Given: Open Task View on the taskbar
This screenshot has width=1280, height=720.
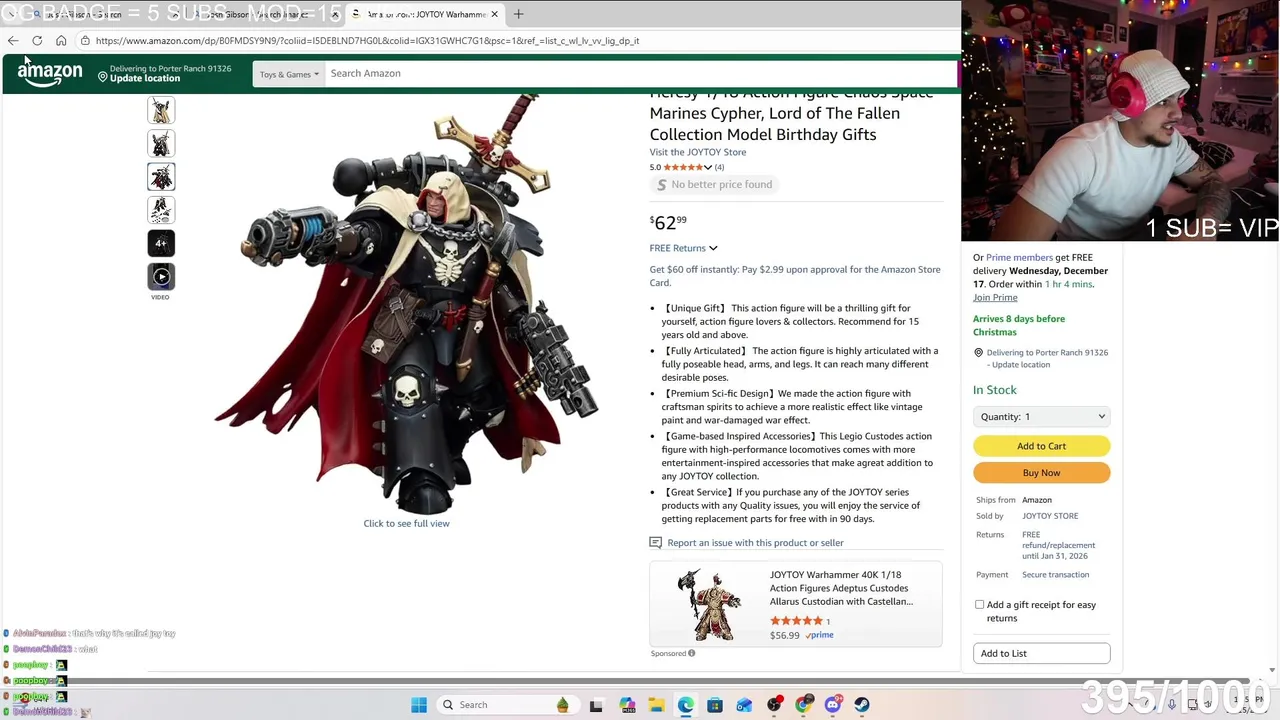Looking at the screenshot, I should point(596,705).
